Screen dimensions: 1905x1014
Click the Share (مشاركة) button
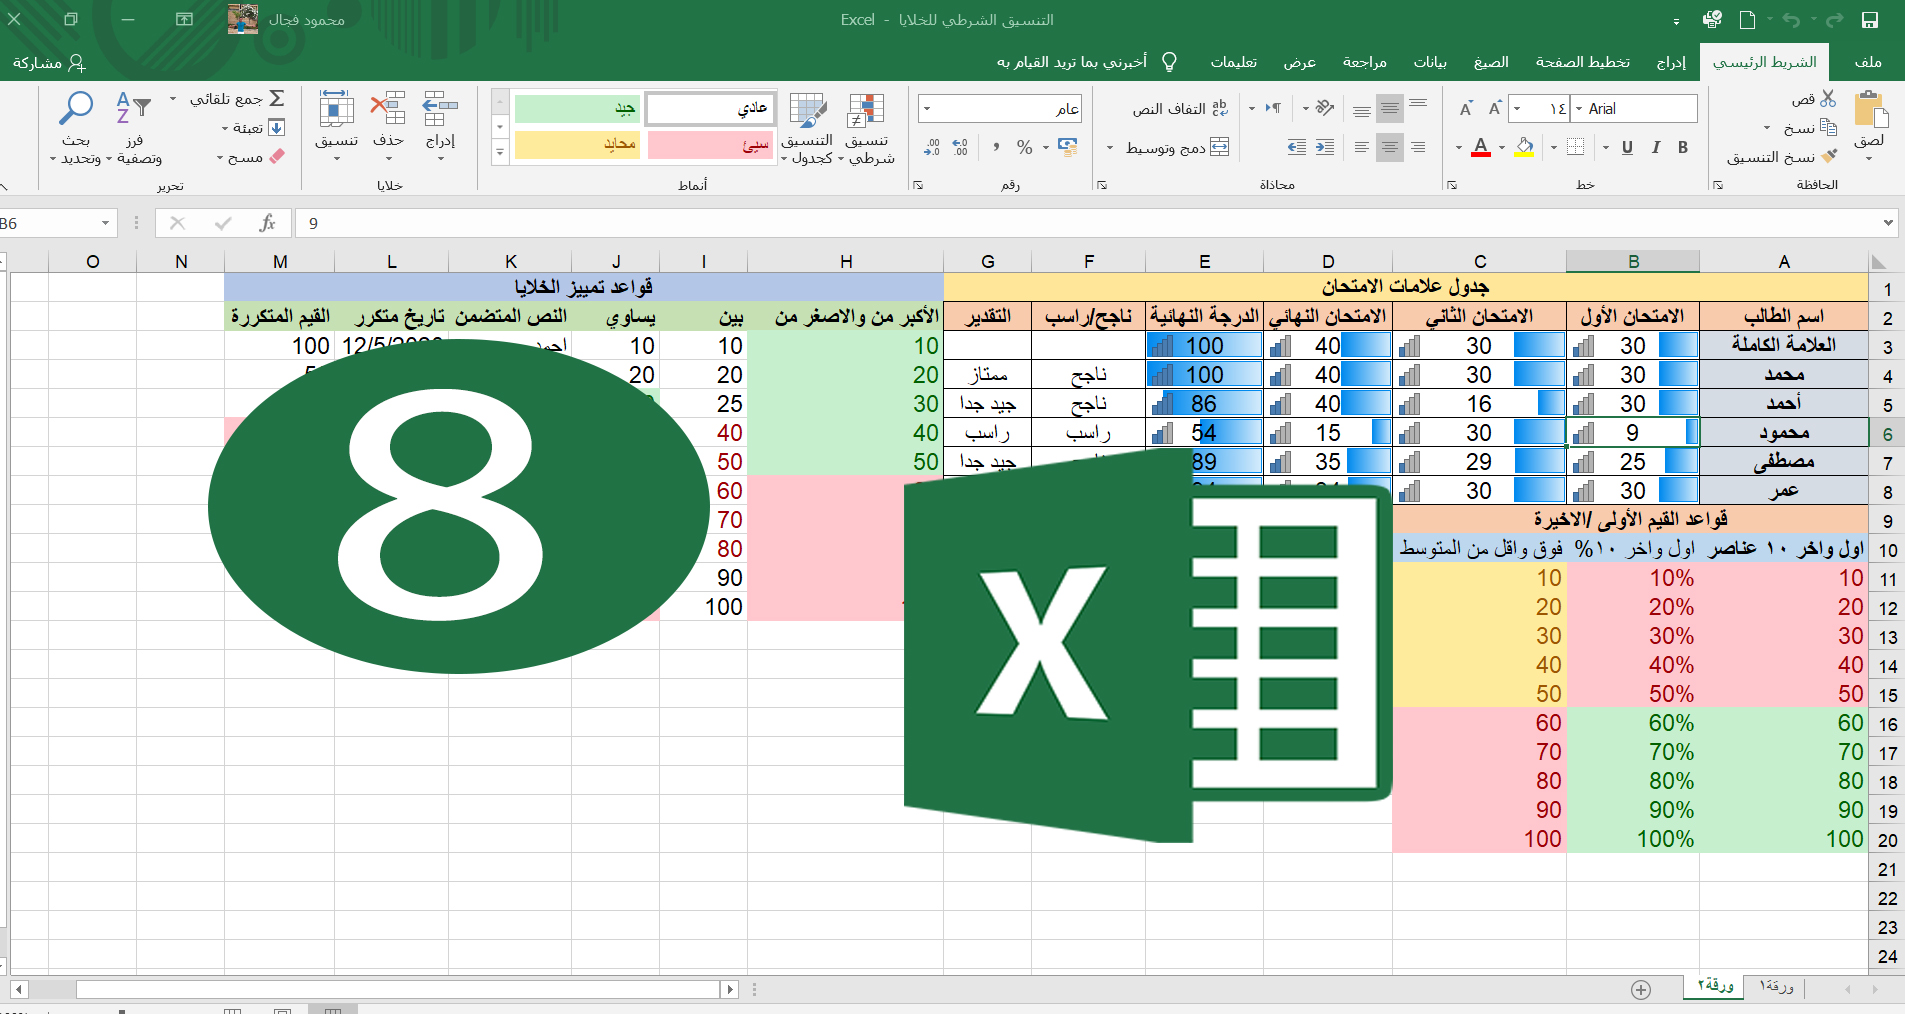(x=48, y=63)
